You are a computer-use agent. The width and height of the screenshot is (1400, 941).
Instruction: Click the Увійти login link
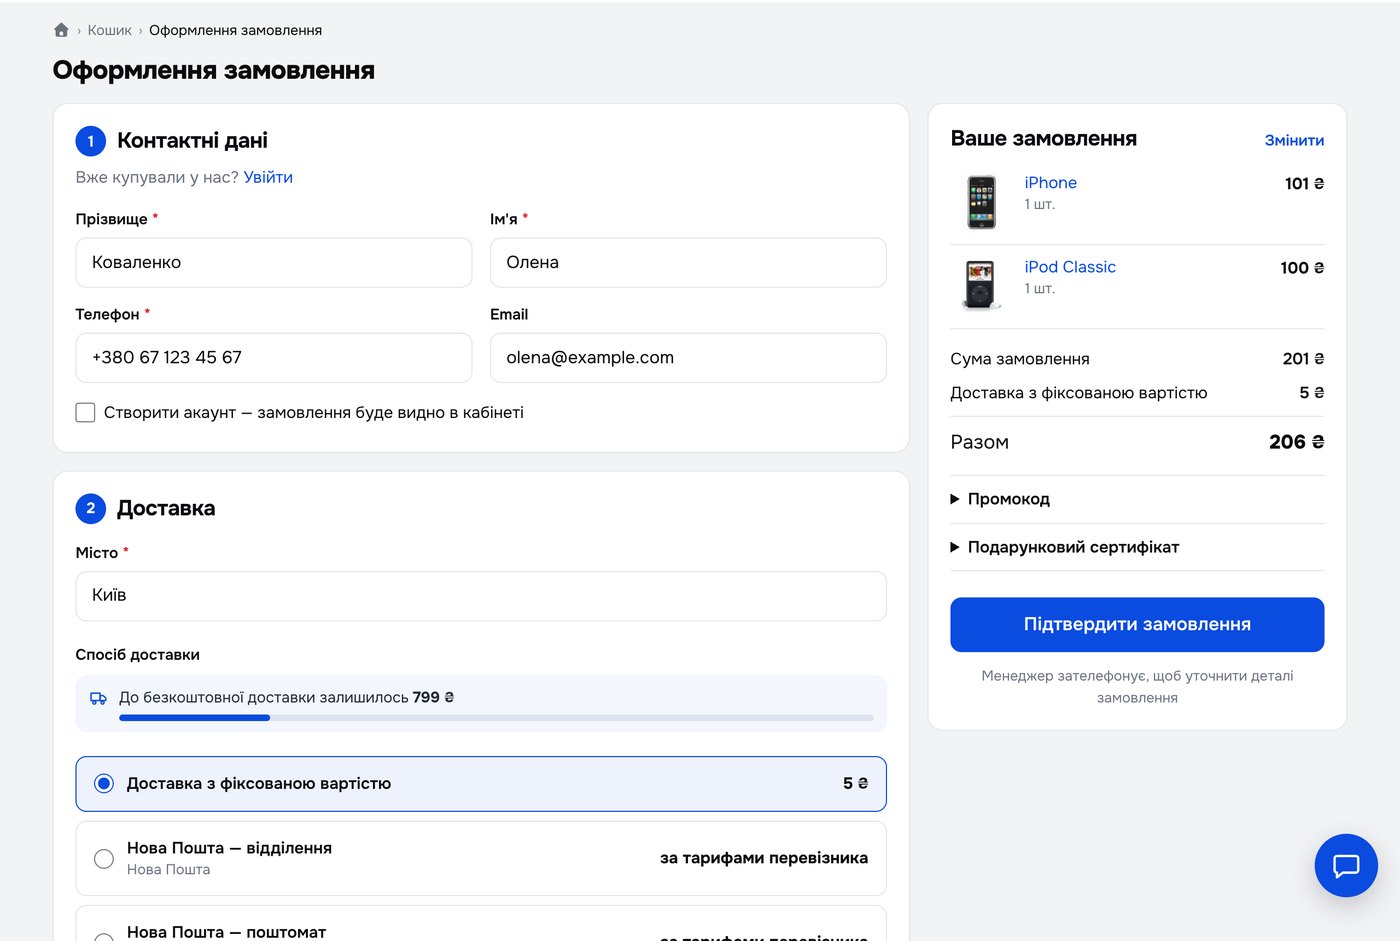tap(268, 177)
